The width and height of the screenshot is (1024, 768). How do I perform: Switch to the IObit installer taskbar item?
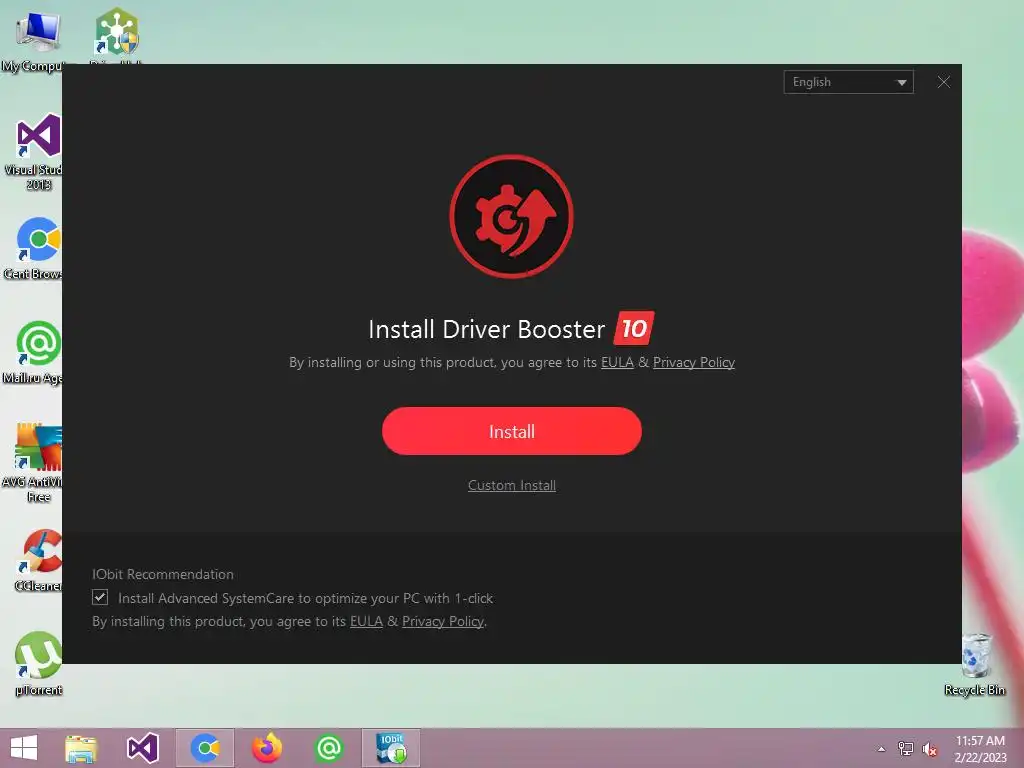391,748
